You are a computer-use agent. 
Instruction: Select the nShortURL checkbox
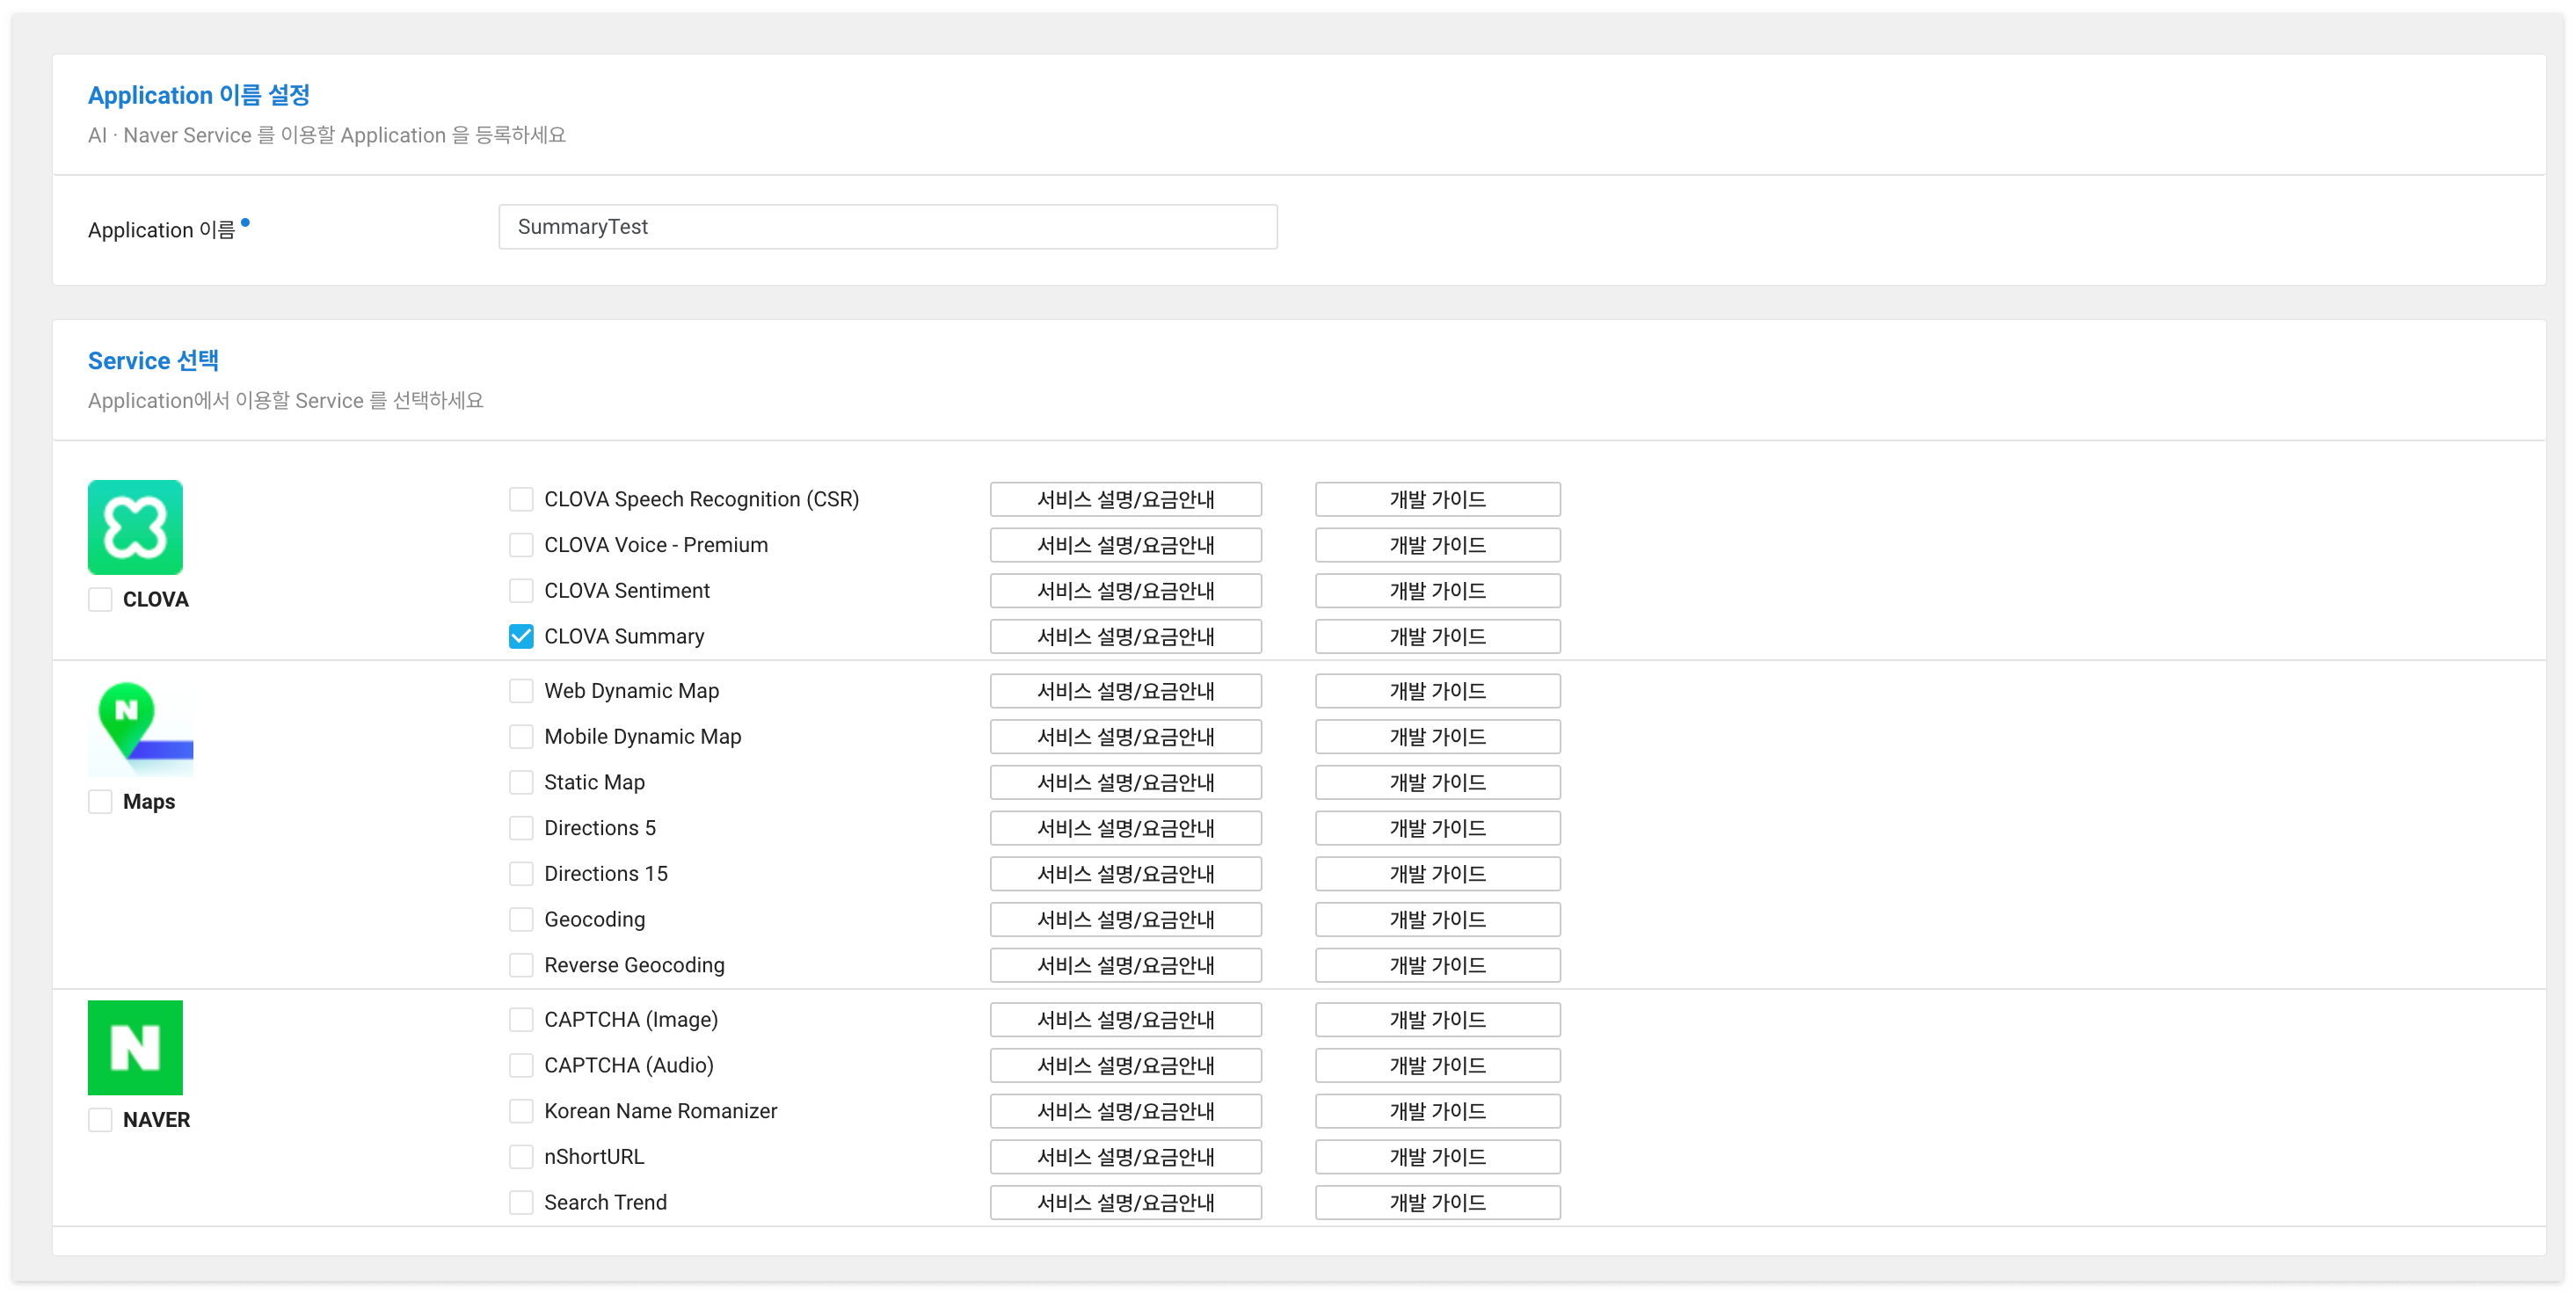pos(521,1156)
